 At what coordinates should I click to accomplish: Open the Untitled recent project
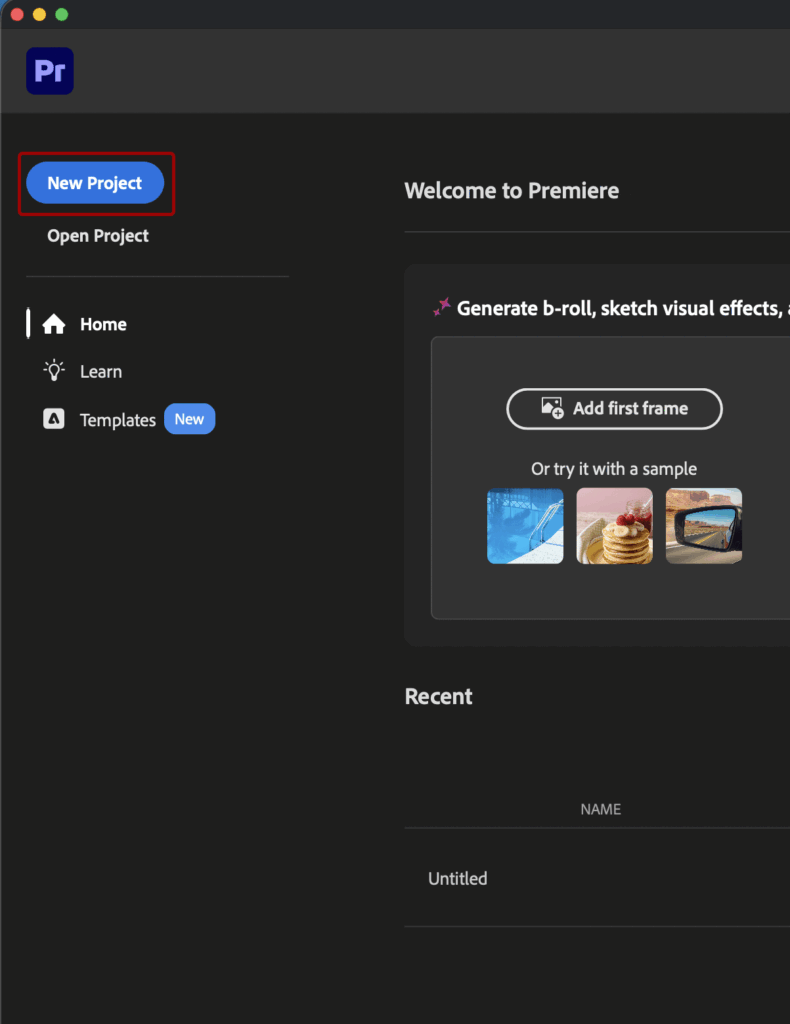pos(458,878)
